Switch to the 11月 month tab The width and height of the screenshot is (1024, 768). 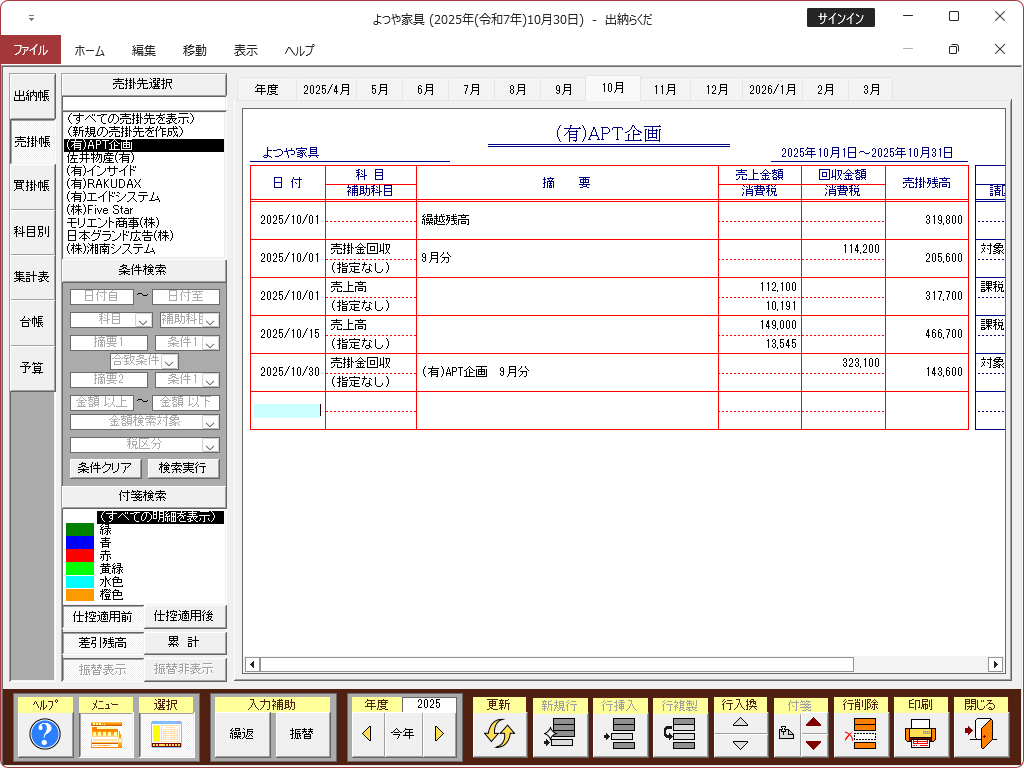tap(665, 89)
